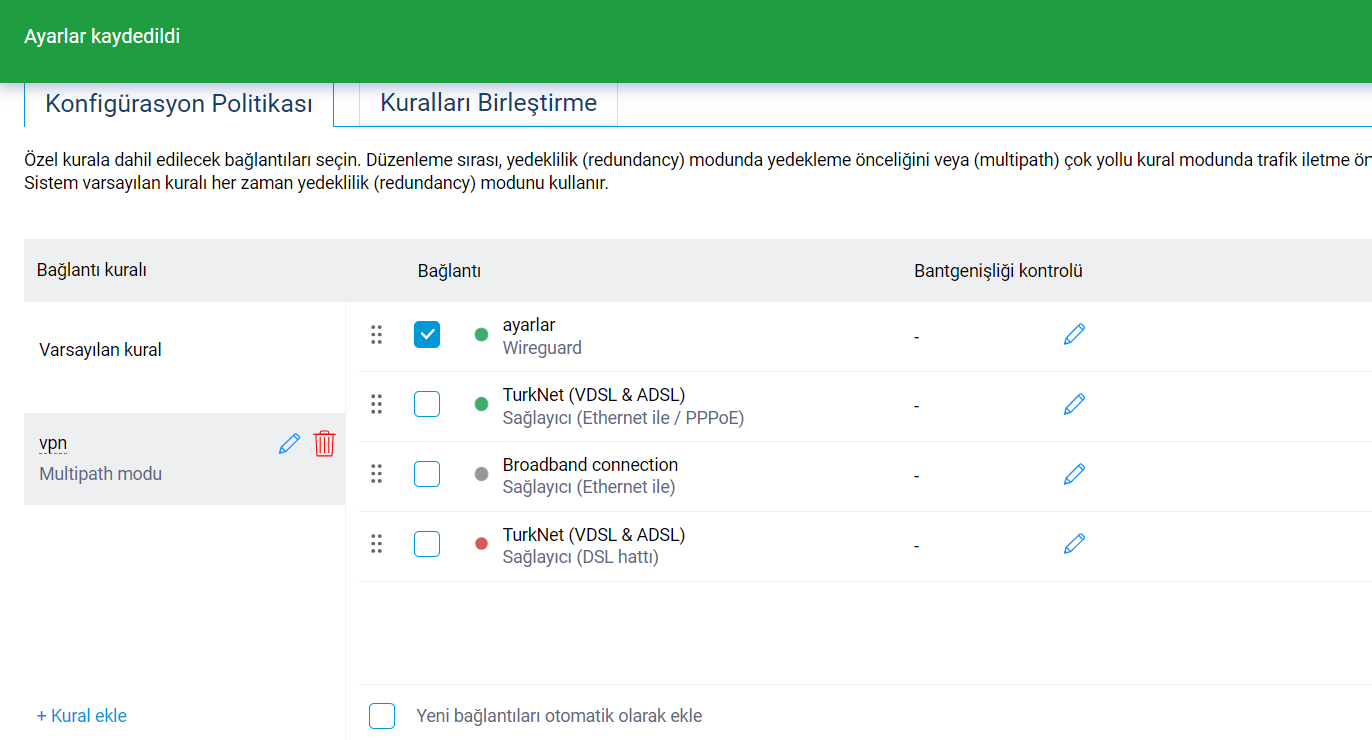Image resolution: width=1372 pixels, height=740 pixels.
Task: Edit bandwidth control for Broadband connection
Action: pos(1074,474)
